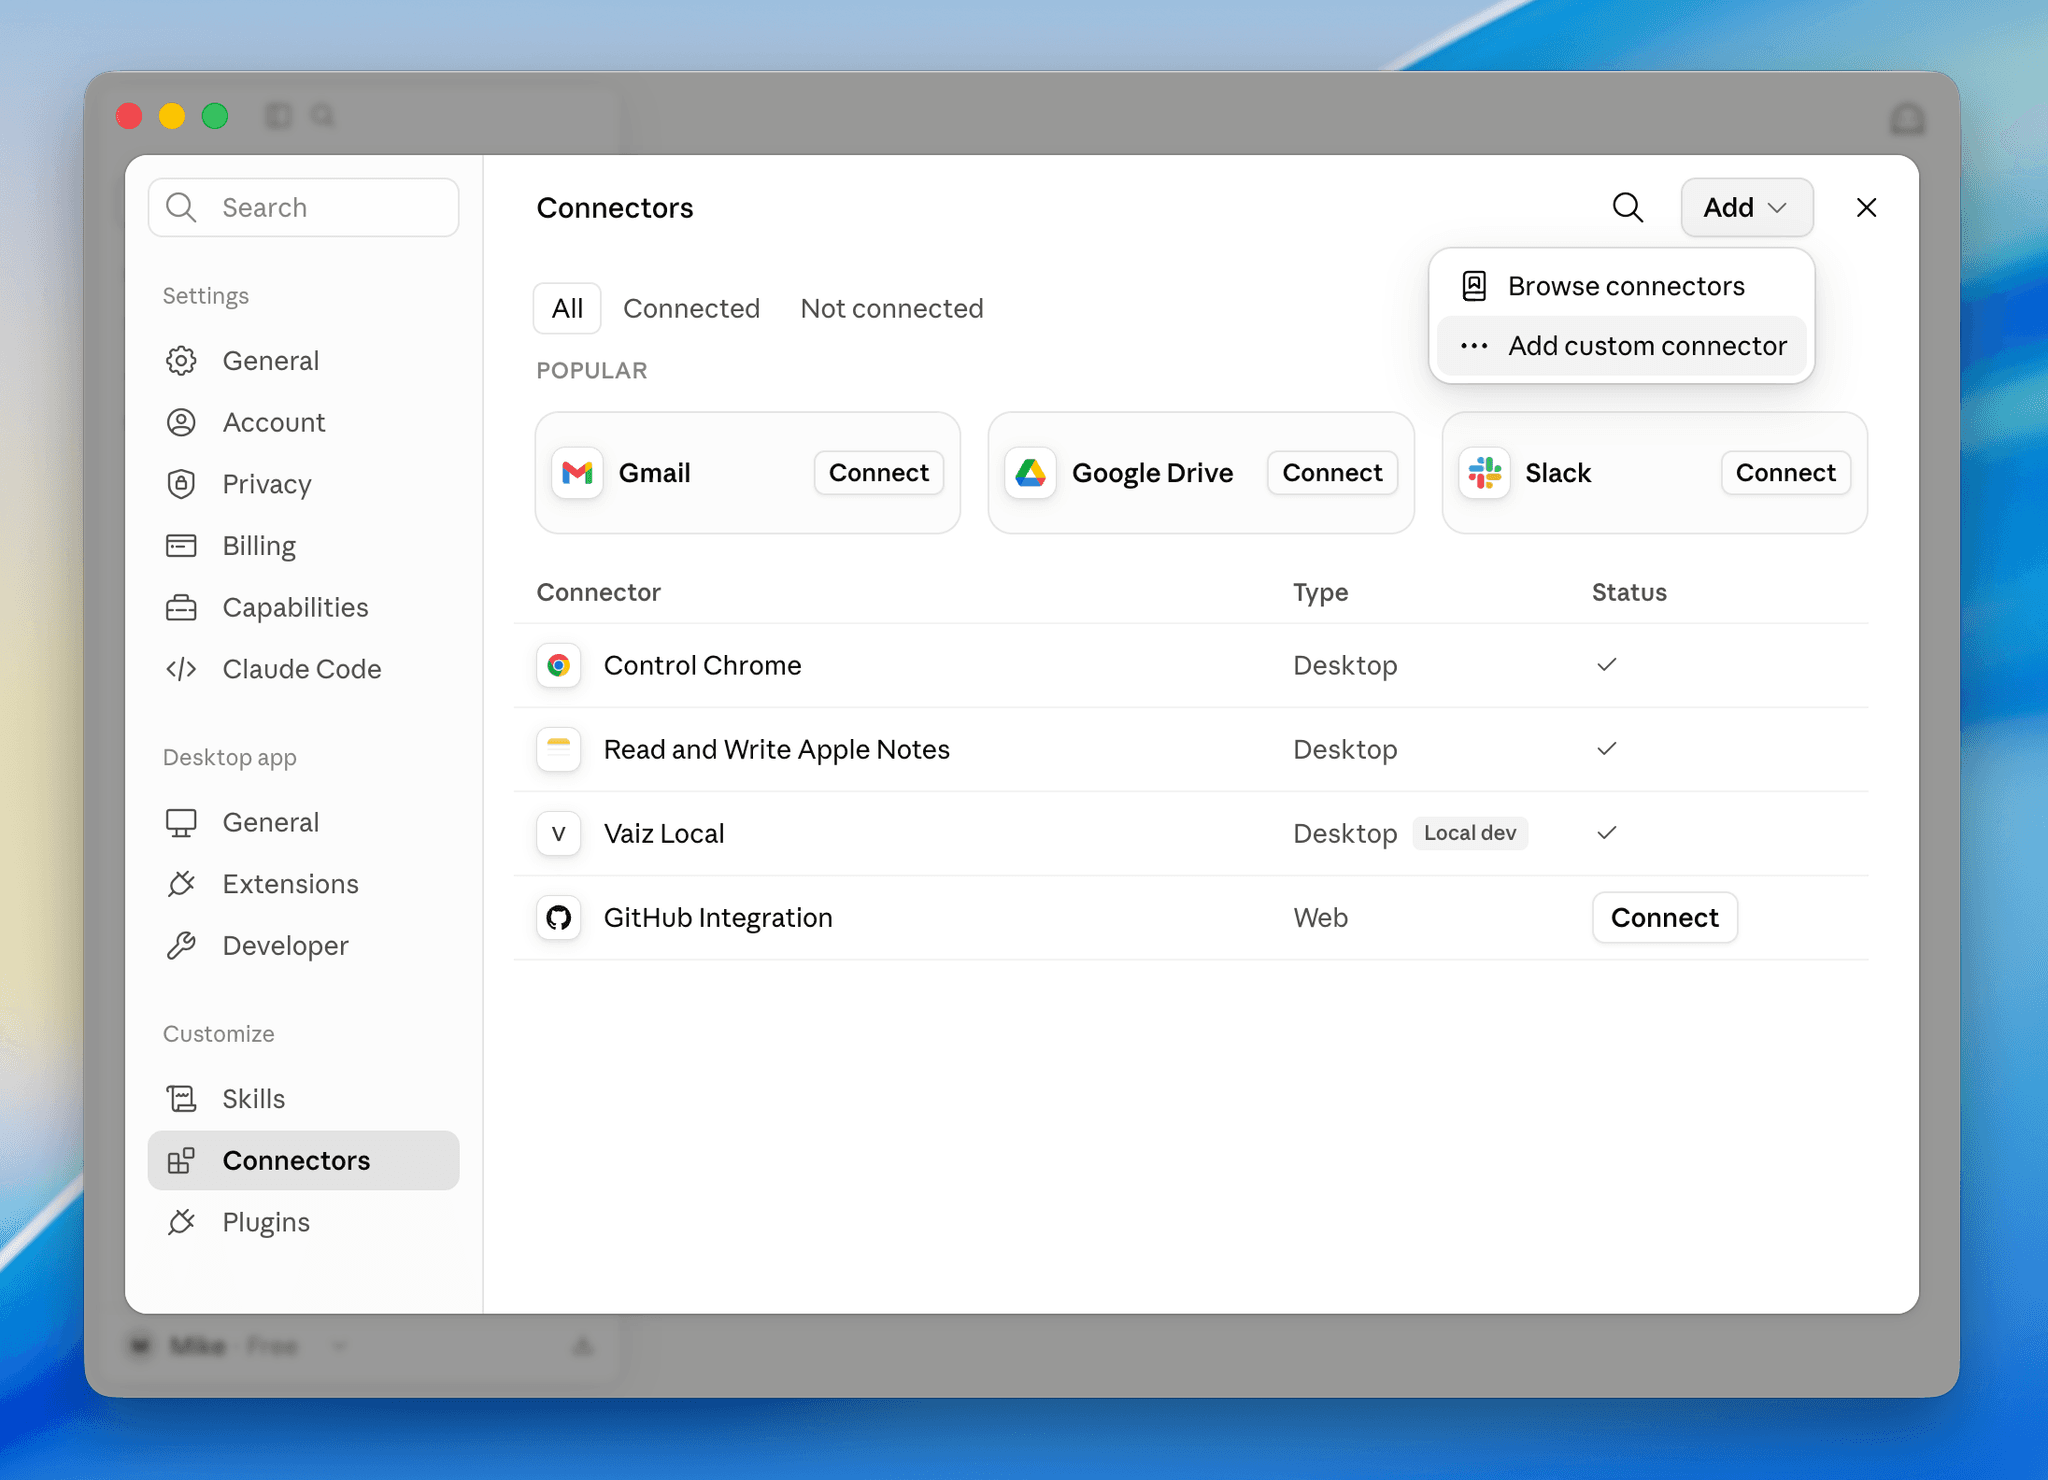Go to the Privacy shield settings
The width and height of the screenshot is (2048, 1480).
(303, 484)
